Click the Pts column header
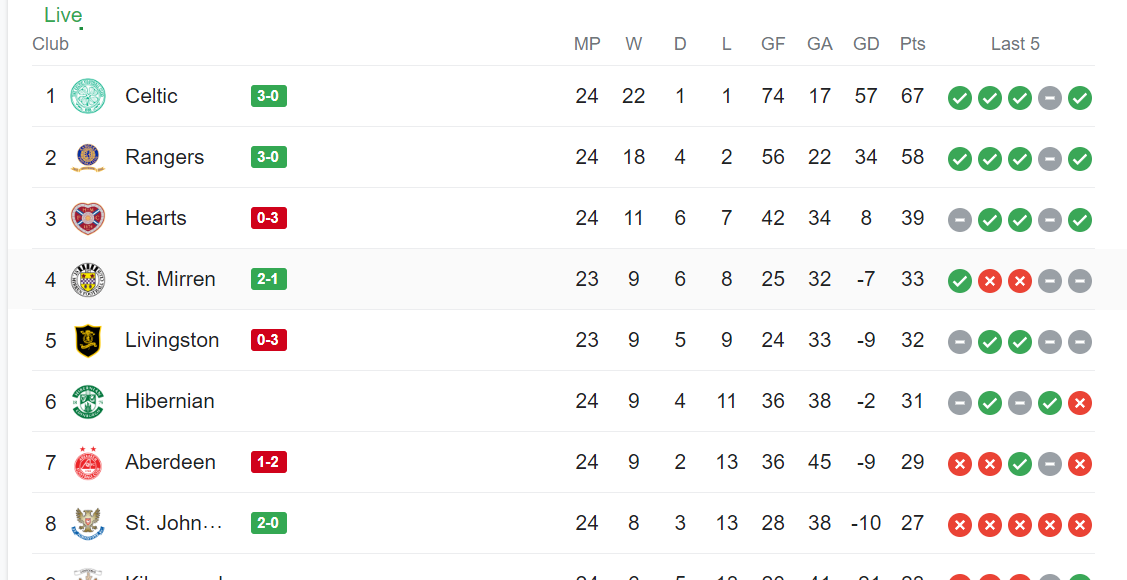 coord(913,44)
